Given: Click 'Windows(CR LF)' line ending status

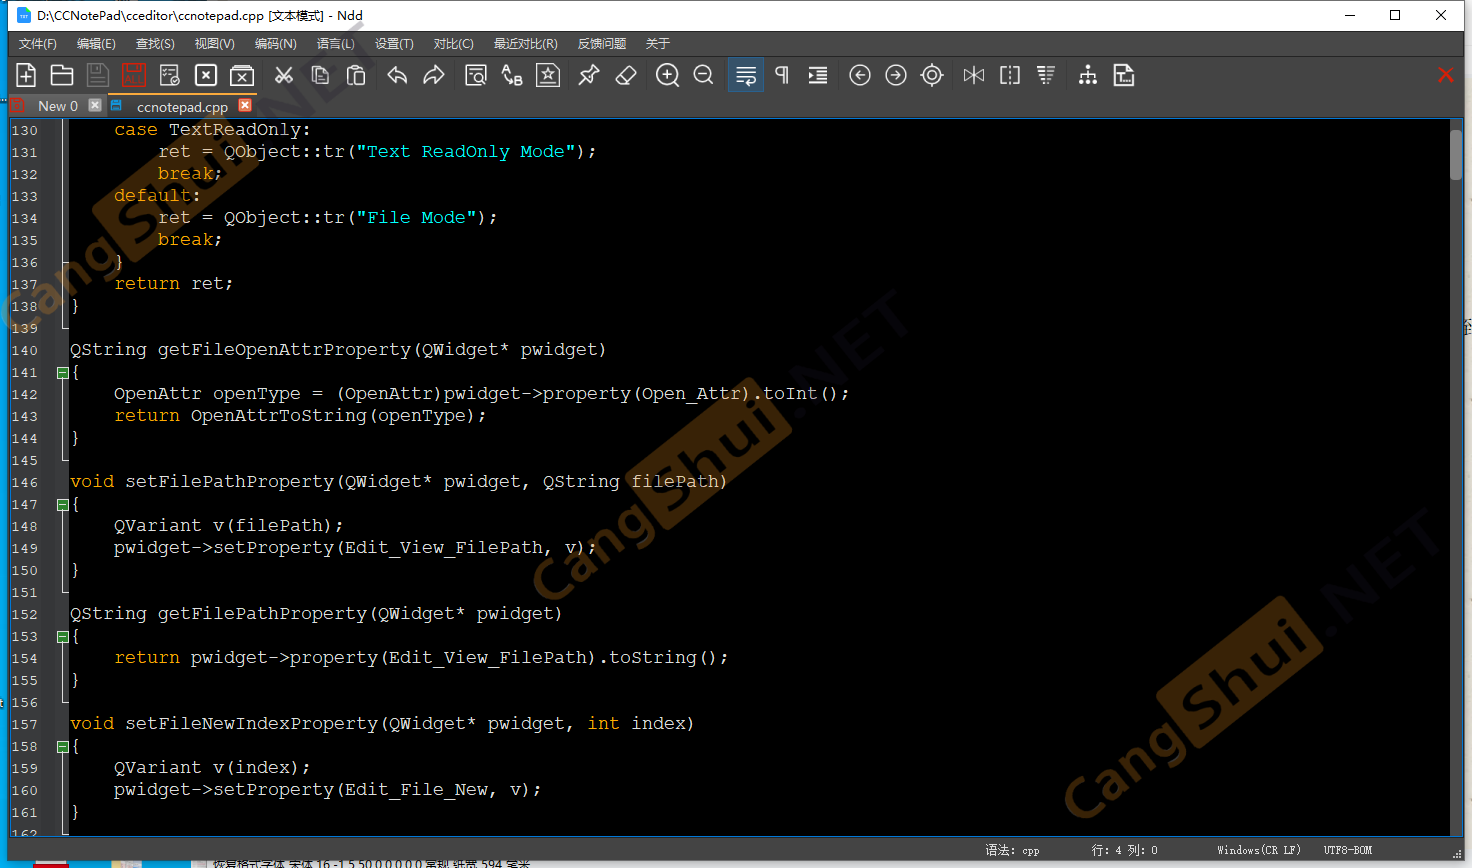Looking at the screenshot, I should (1259, 850).
